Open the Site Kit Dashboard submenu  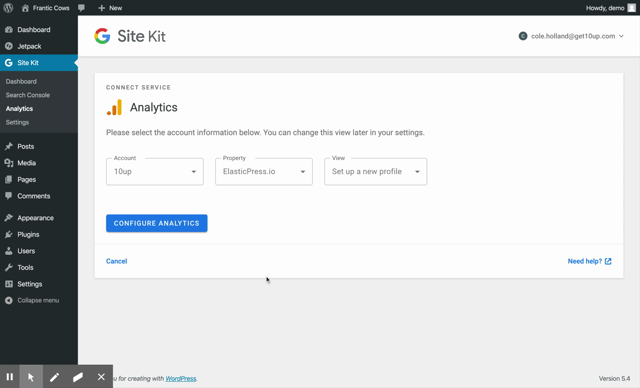tap(21, 82)
